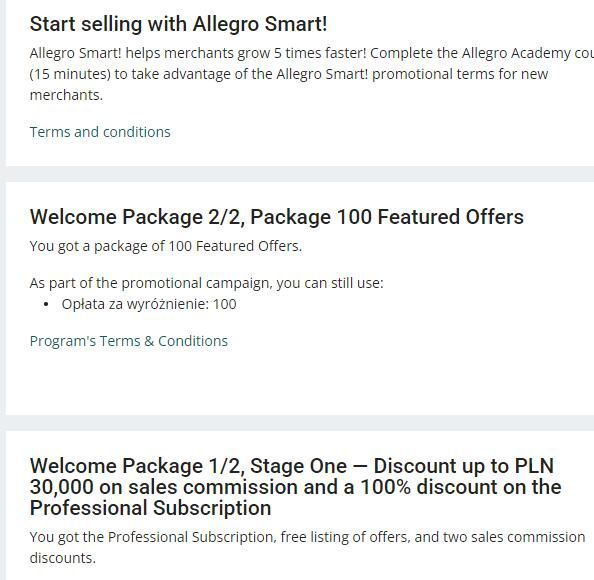Click the "Professional Subscription" final heading line
Screen dimensions: 594x580
(x=150, y=508)
